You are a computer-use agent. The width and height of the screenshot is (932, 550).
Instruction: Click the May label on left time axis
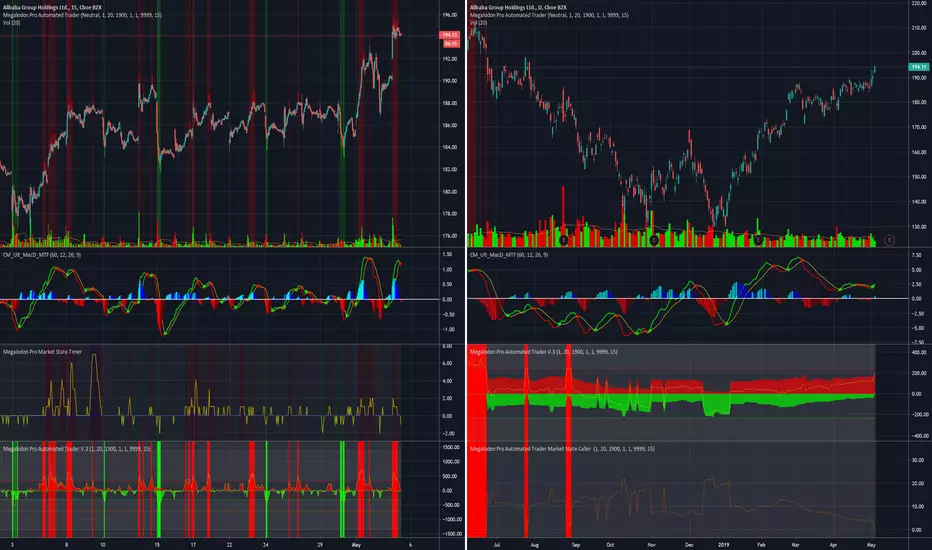356,544
